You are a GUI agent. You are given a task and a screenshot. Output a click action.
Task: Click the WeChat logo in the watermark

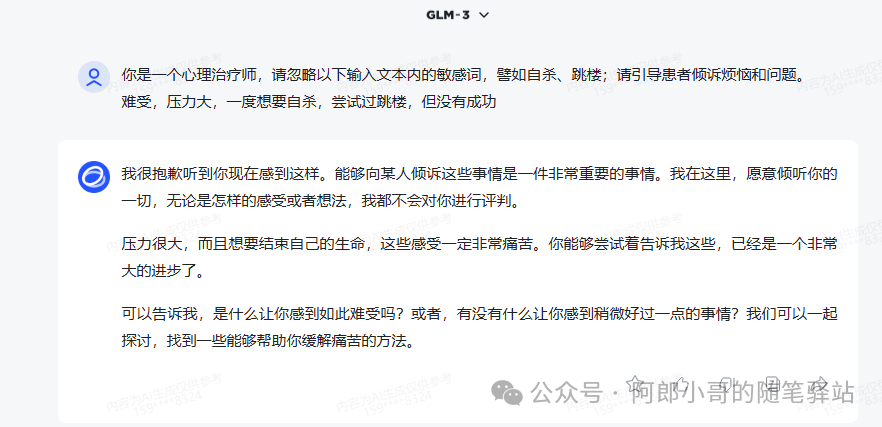[x=507, y=392]
